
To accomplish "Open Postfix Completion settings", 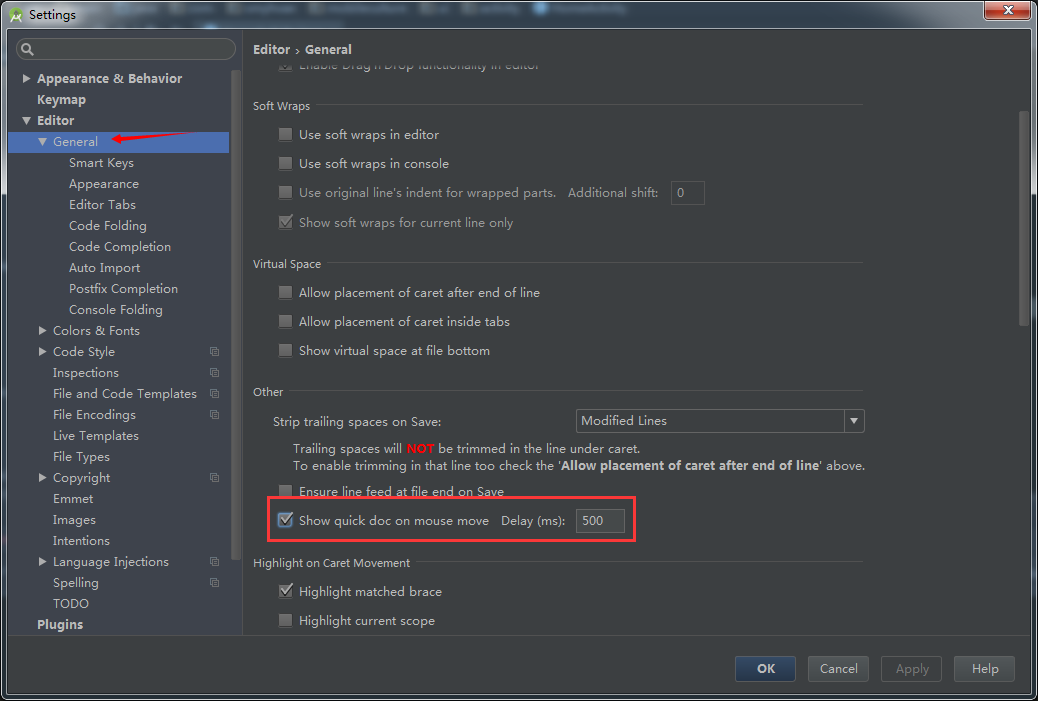I will point(123,289).
